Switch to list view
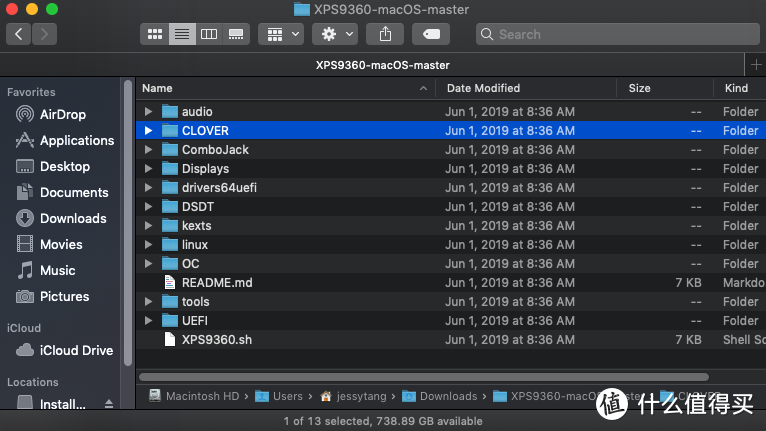 (x=182, y=34)
